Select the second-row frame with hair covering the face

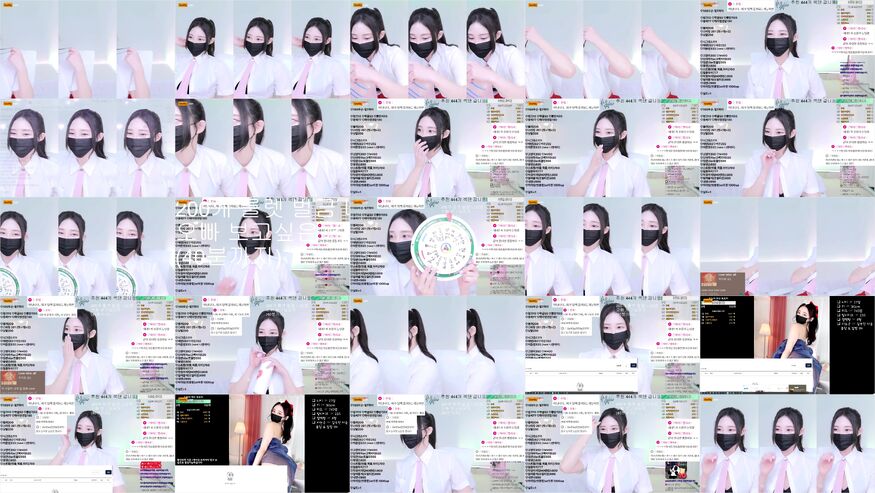pyautogui.click(x=262, y=147)
